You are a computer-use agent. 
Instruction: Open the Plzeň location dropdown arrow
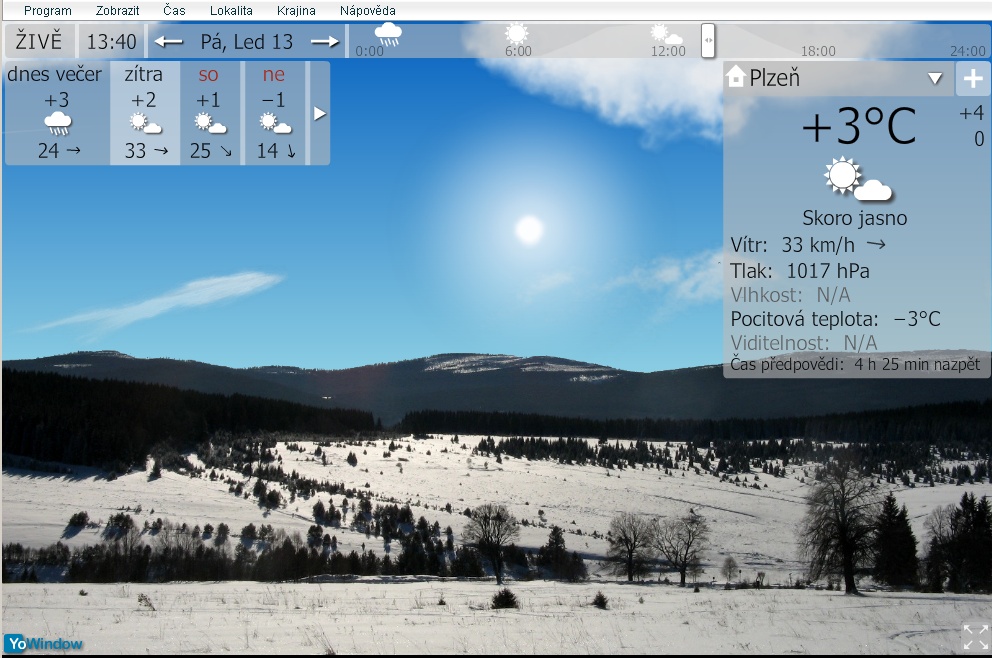(x=935, y=79)
